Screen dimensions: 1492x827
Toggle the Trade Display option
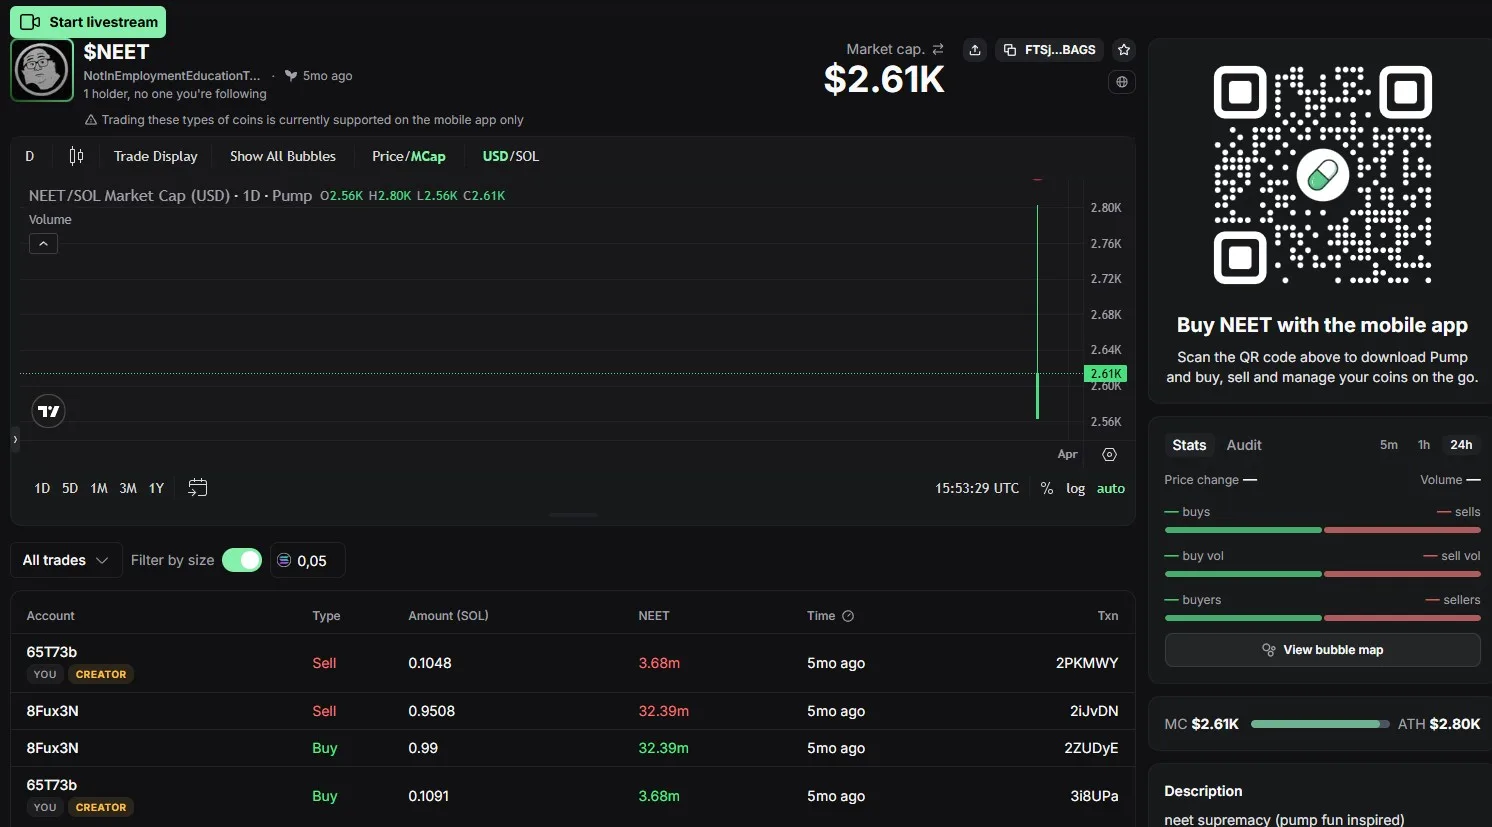coord(156,156)
